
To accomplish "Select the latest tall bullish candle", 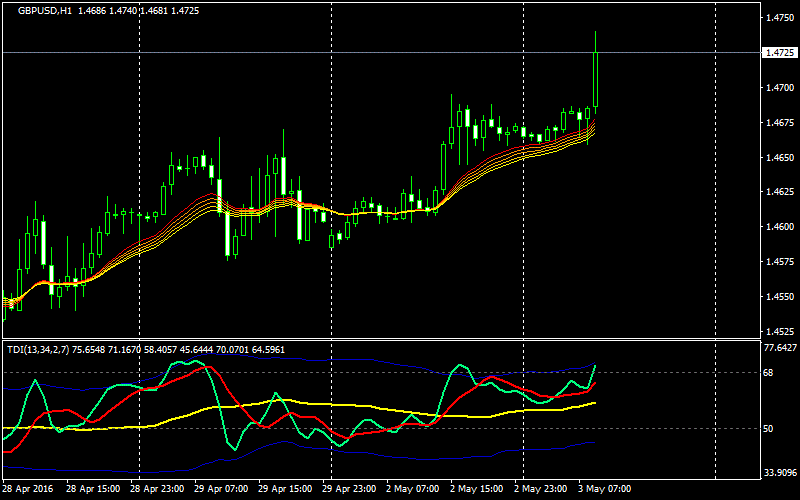I will tap(595, 77).
